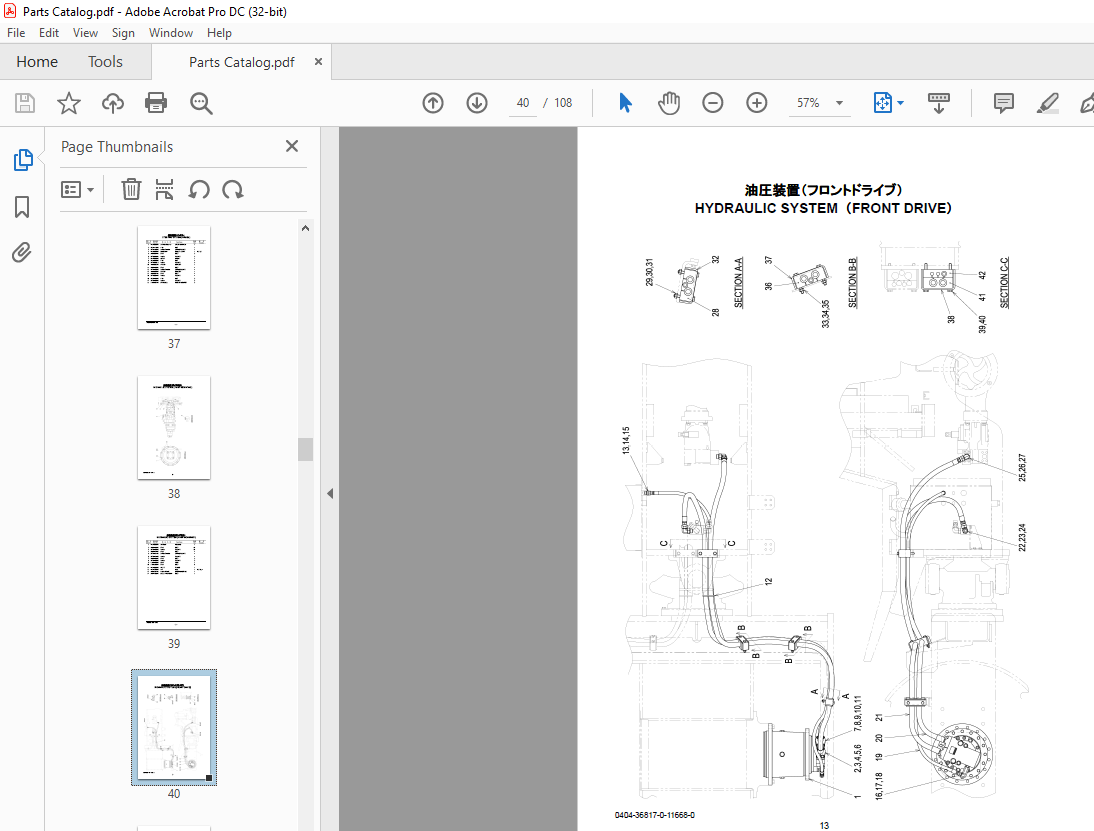Click thumbnails scrollbar up arrow

[305, 228]
